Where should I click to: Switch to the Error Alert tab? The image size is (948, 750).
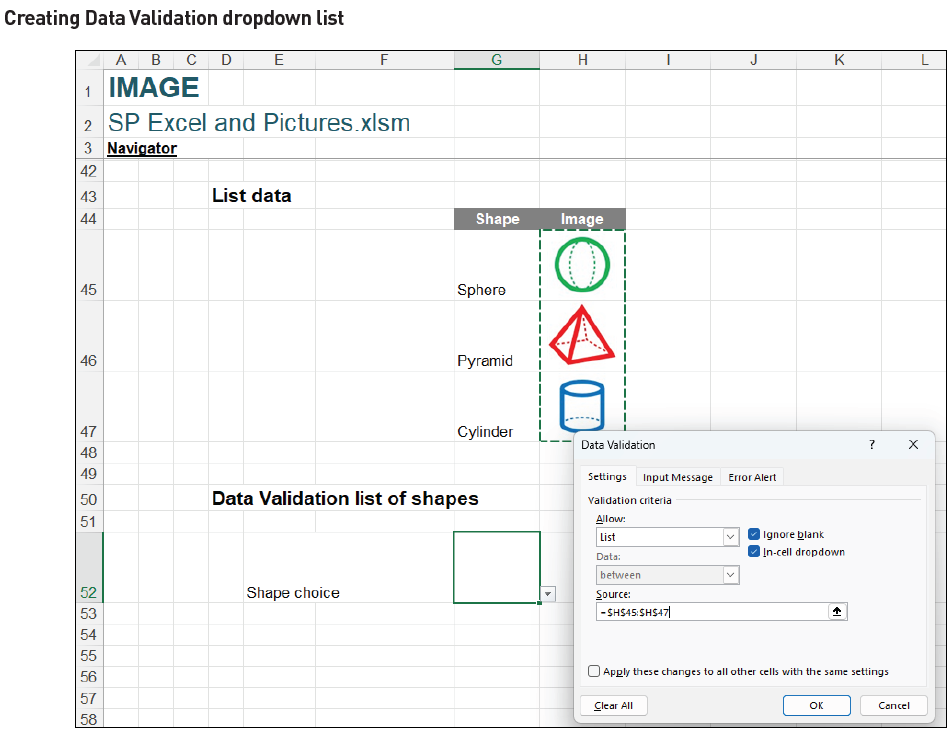click(751, 477)
